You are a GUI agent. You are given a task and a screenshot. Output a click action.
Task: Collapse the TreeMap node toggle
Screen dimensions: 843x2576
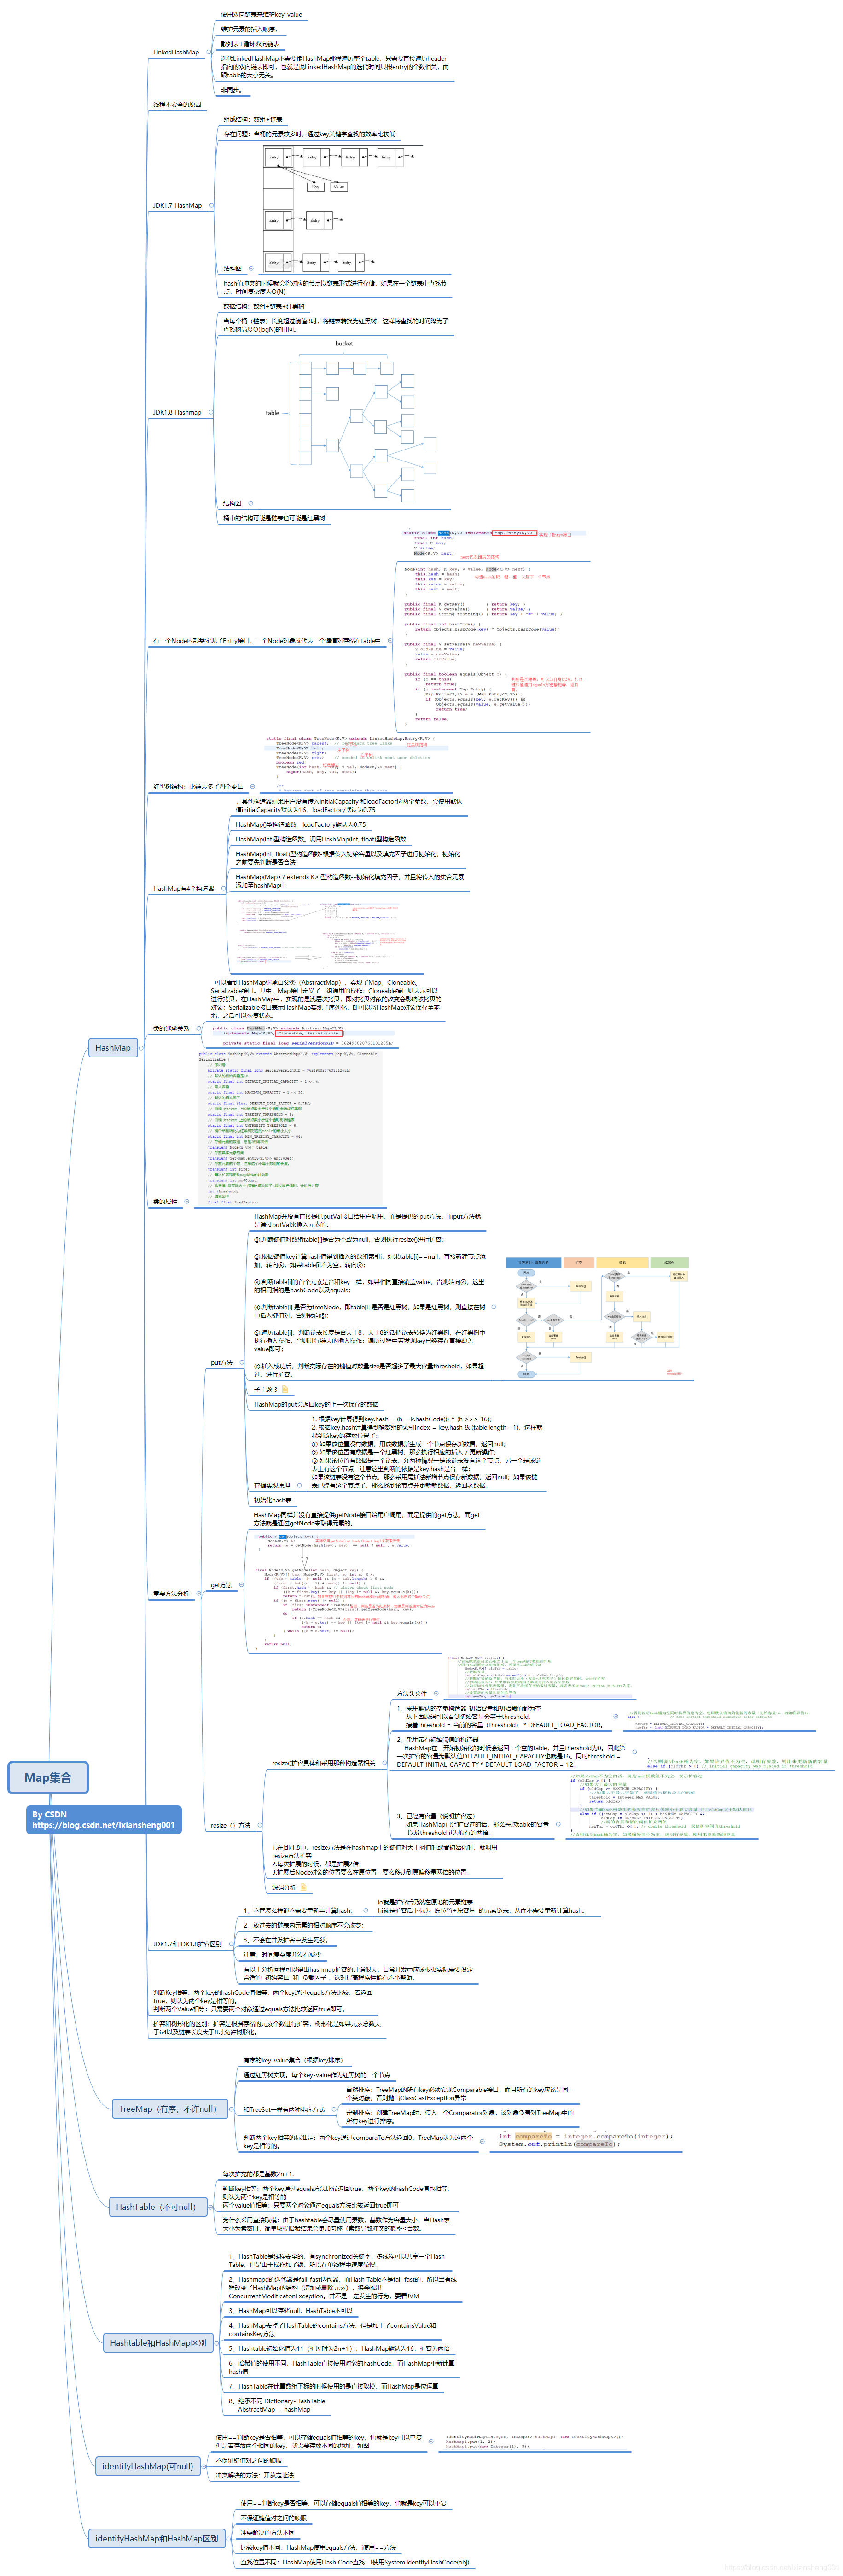231,2109
